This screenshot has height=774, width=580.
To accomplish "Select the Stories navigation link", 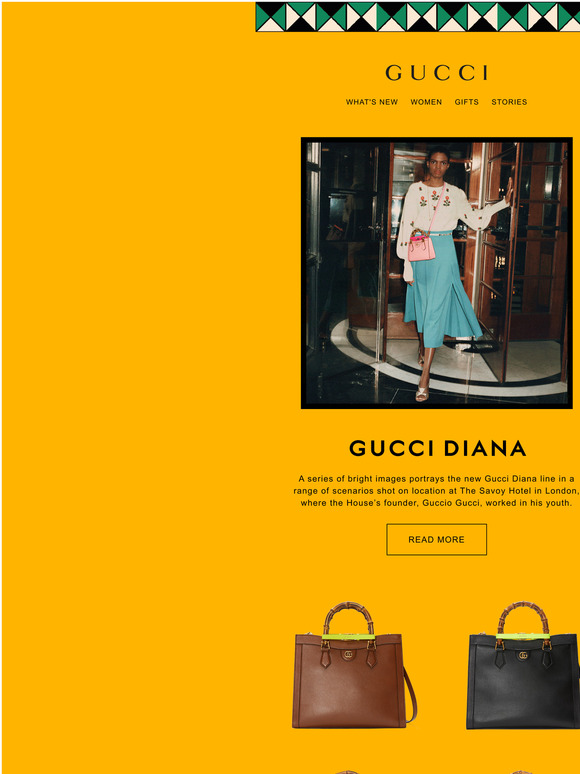I will pyautogui.click(x=509, y=102).
